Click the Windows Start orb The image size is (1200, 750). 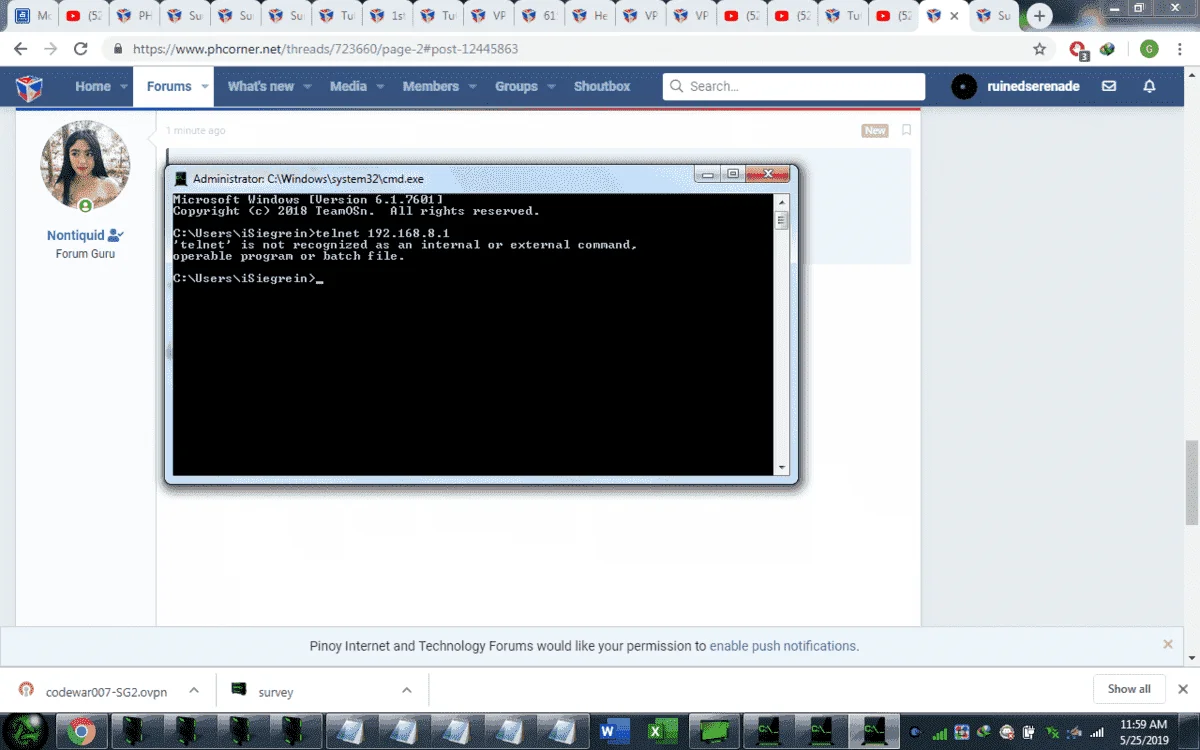23,732
